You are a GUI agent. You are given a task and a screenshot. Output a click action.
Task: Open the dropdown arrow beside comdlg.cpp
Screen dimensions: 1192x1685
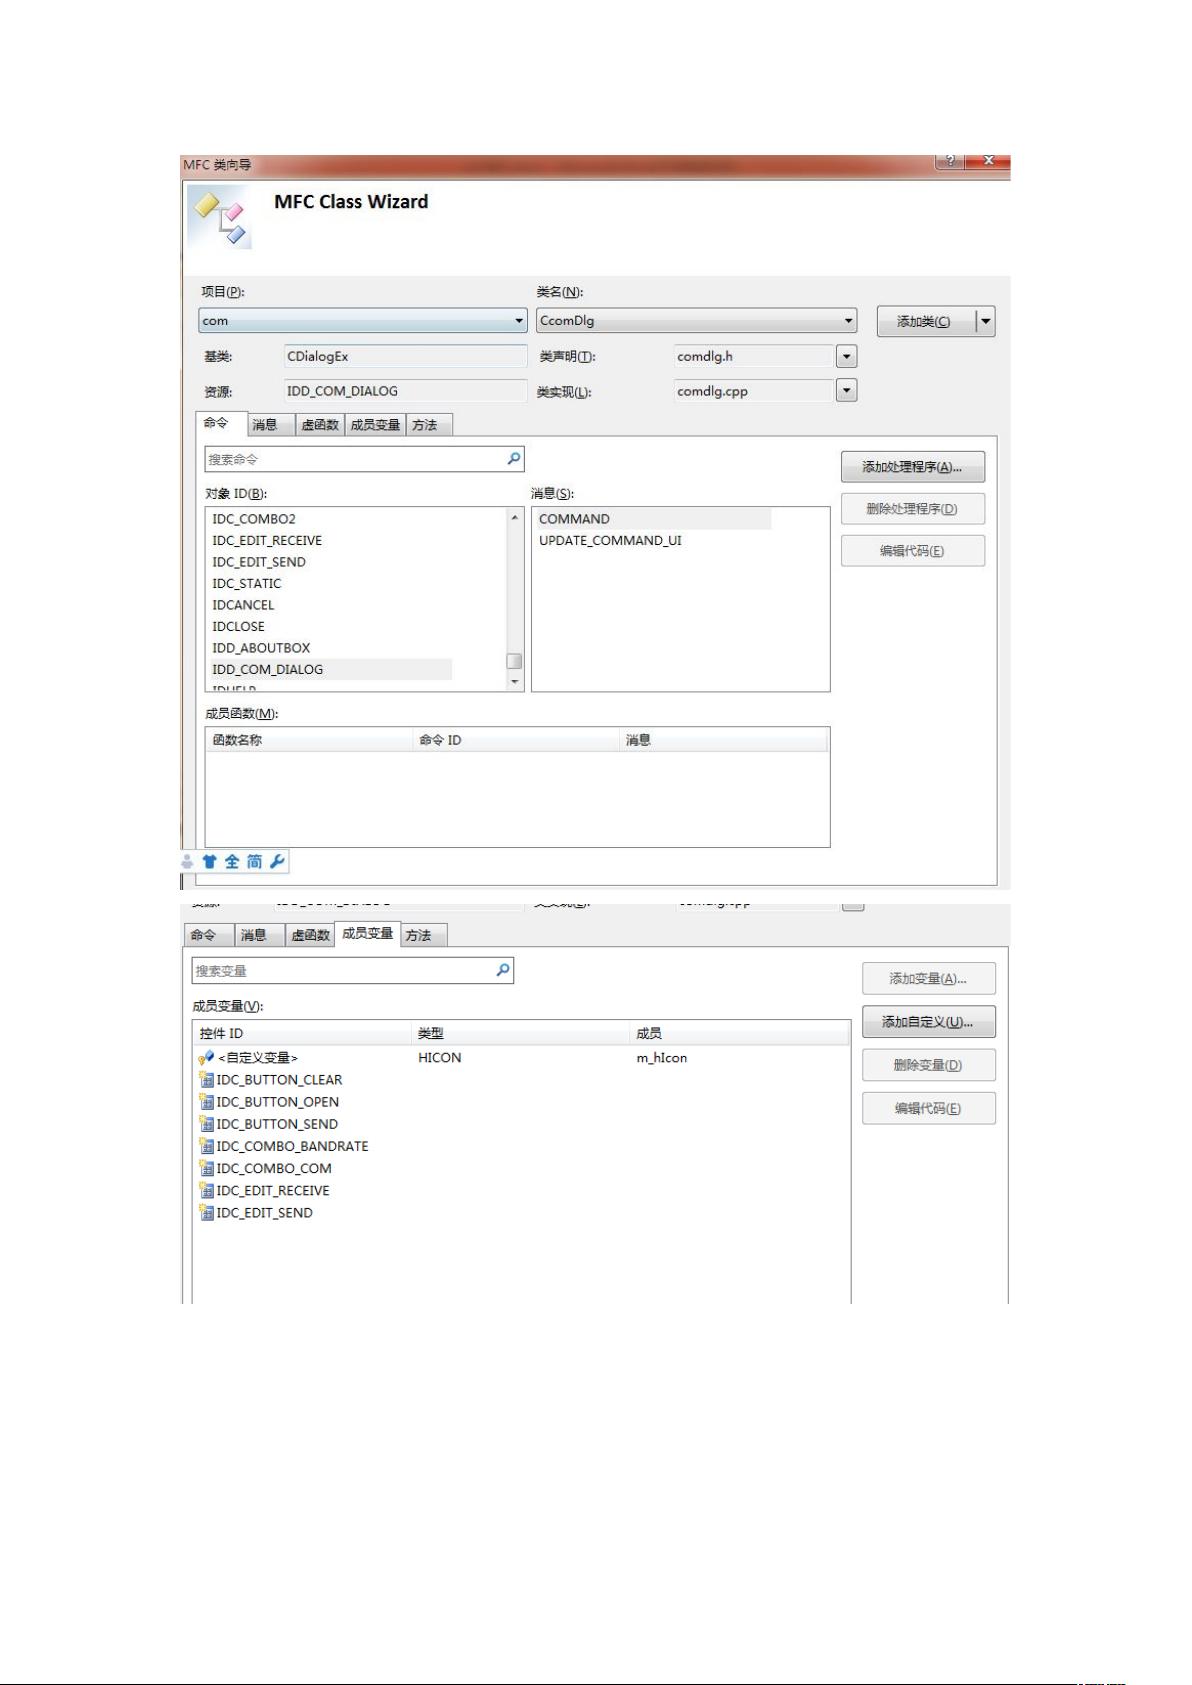[846, 390]
